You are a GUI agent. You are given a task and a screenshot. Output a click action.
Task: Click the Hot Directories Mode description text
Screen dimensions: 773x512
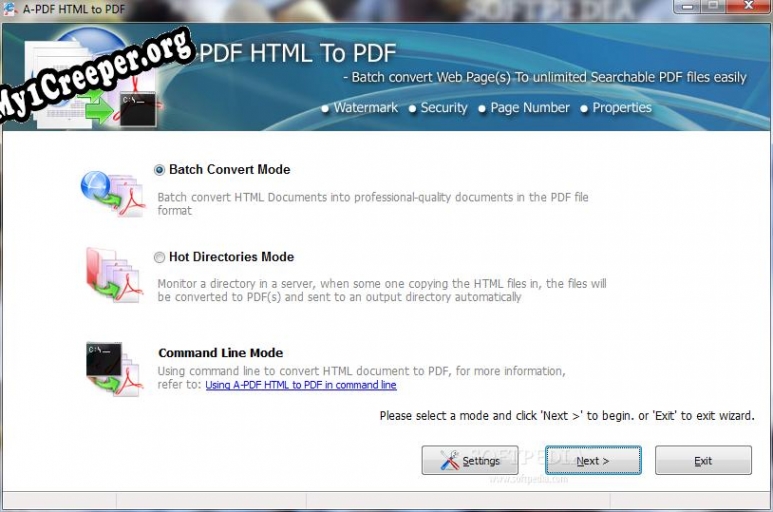coord(381,290)
